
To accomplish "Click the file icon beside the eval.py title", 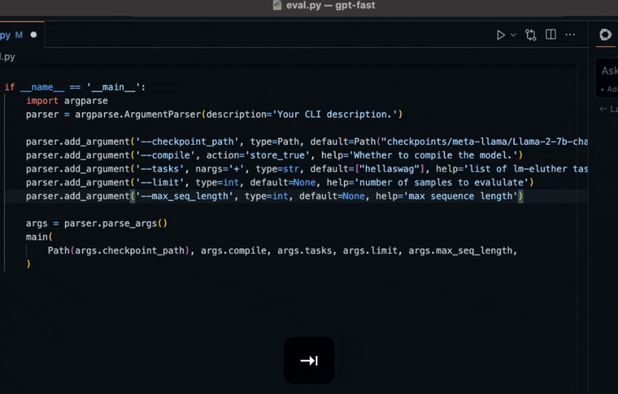I will [x=277, y=5].
